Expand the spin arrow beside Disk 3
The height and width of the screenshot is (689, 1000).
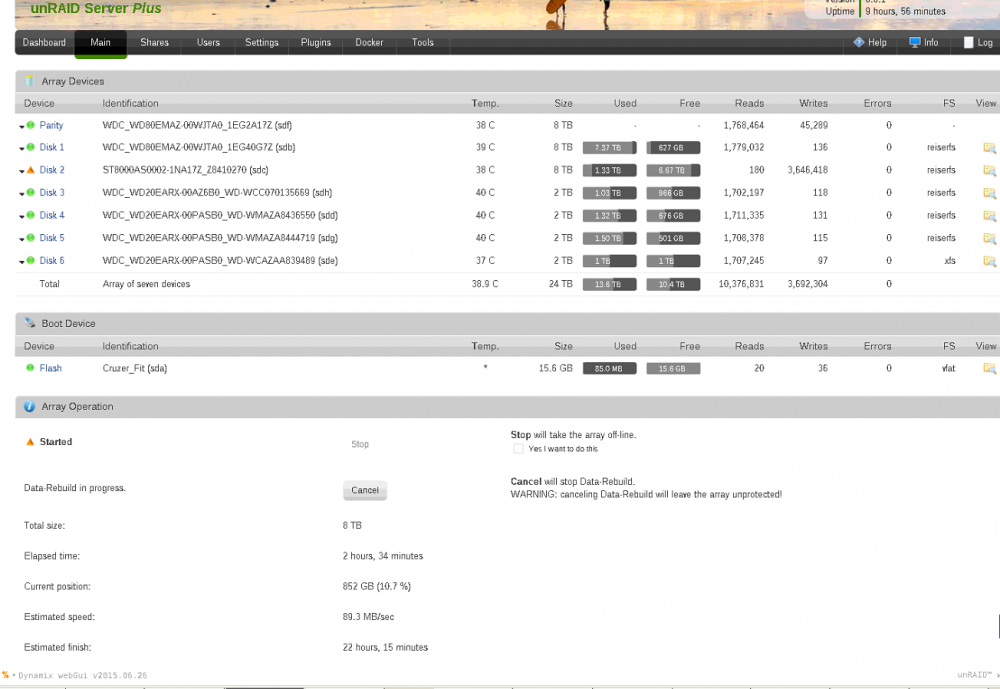click(x=22, y=195)
